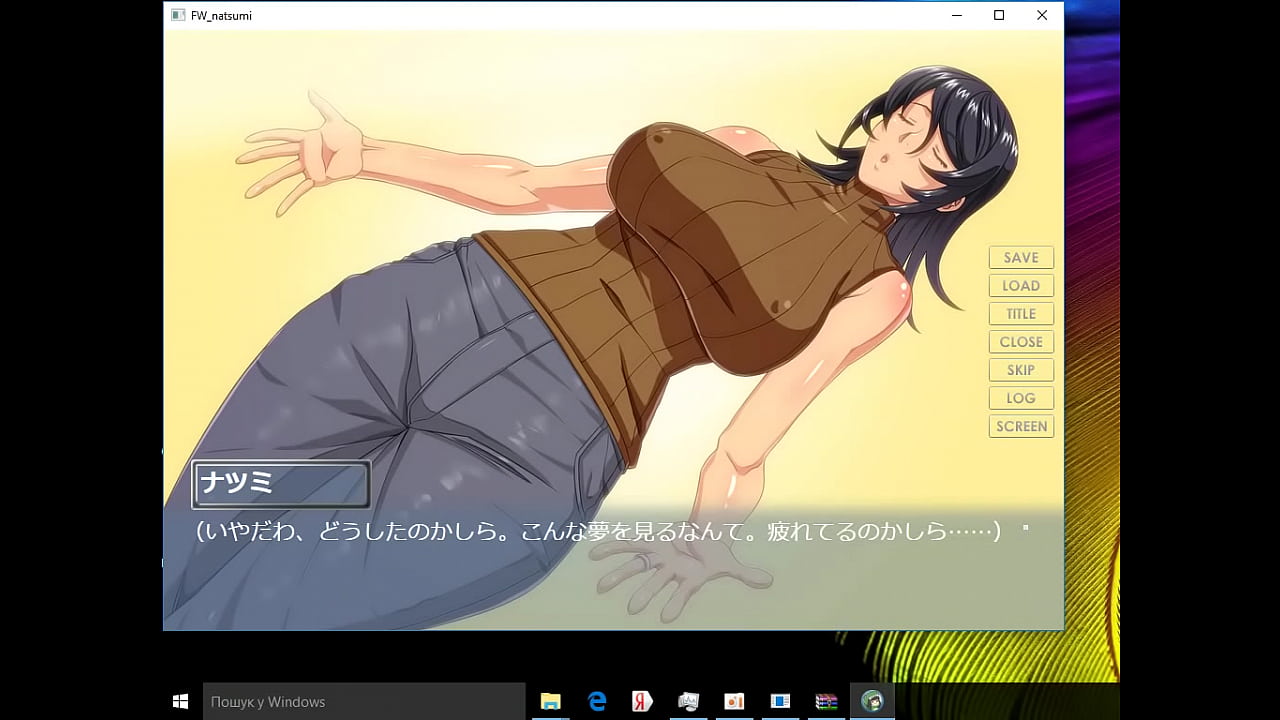Image resolution: width=1280 pixels, height=720 pixels.
Task: Launch Microsoft Edge from taskbar
Action: 597,701
